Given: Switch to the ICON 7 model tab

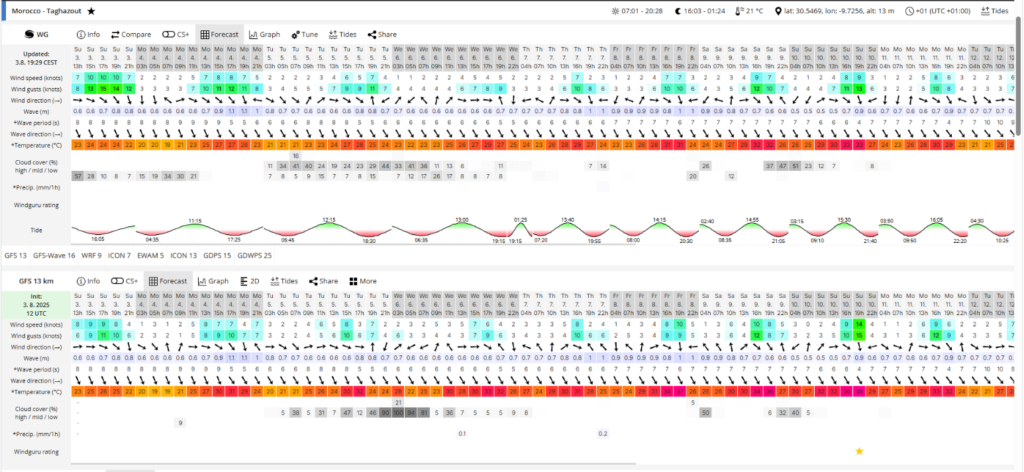Looking at the screenshot, I should pos(120,255).
